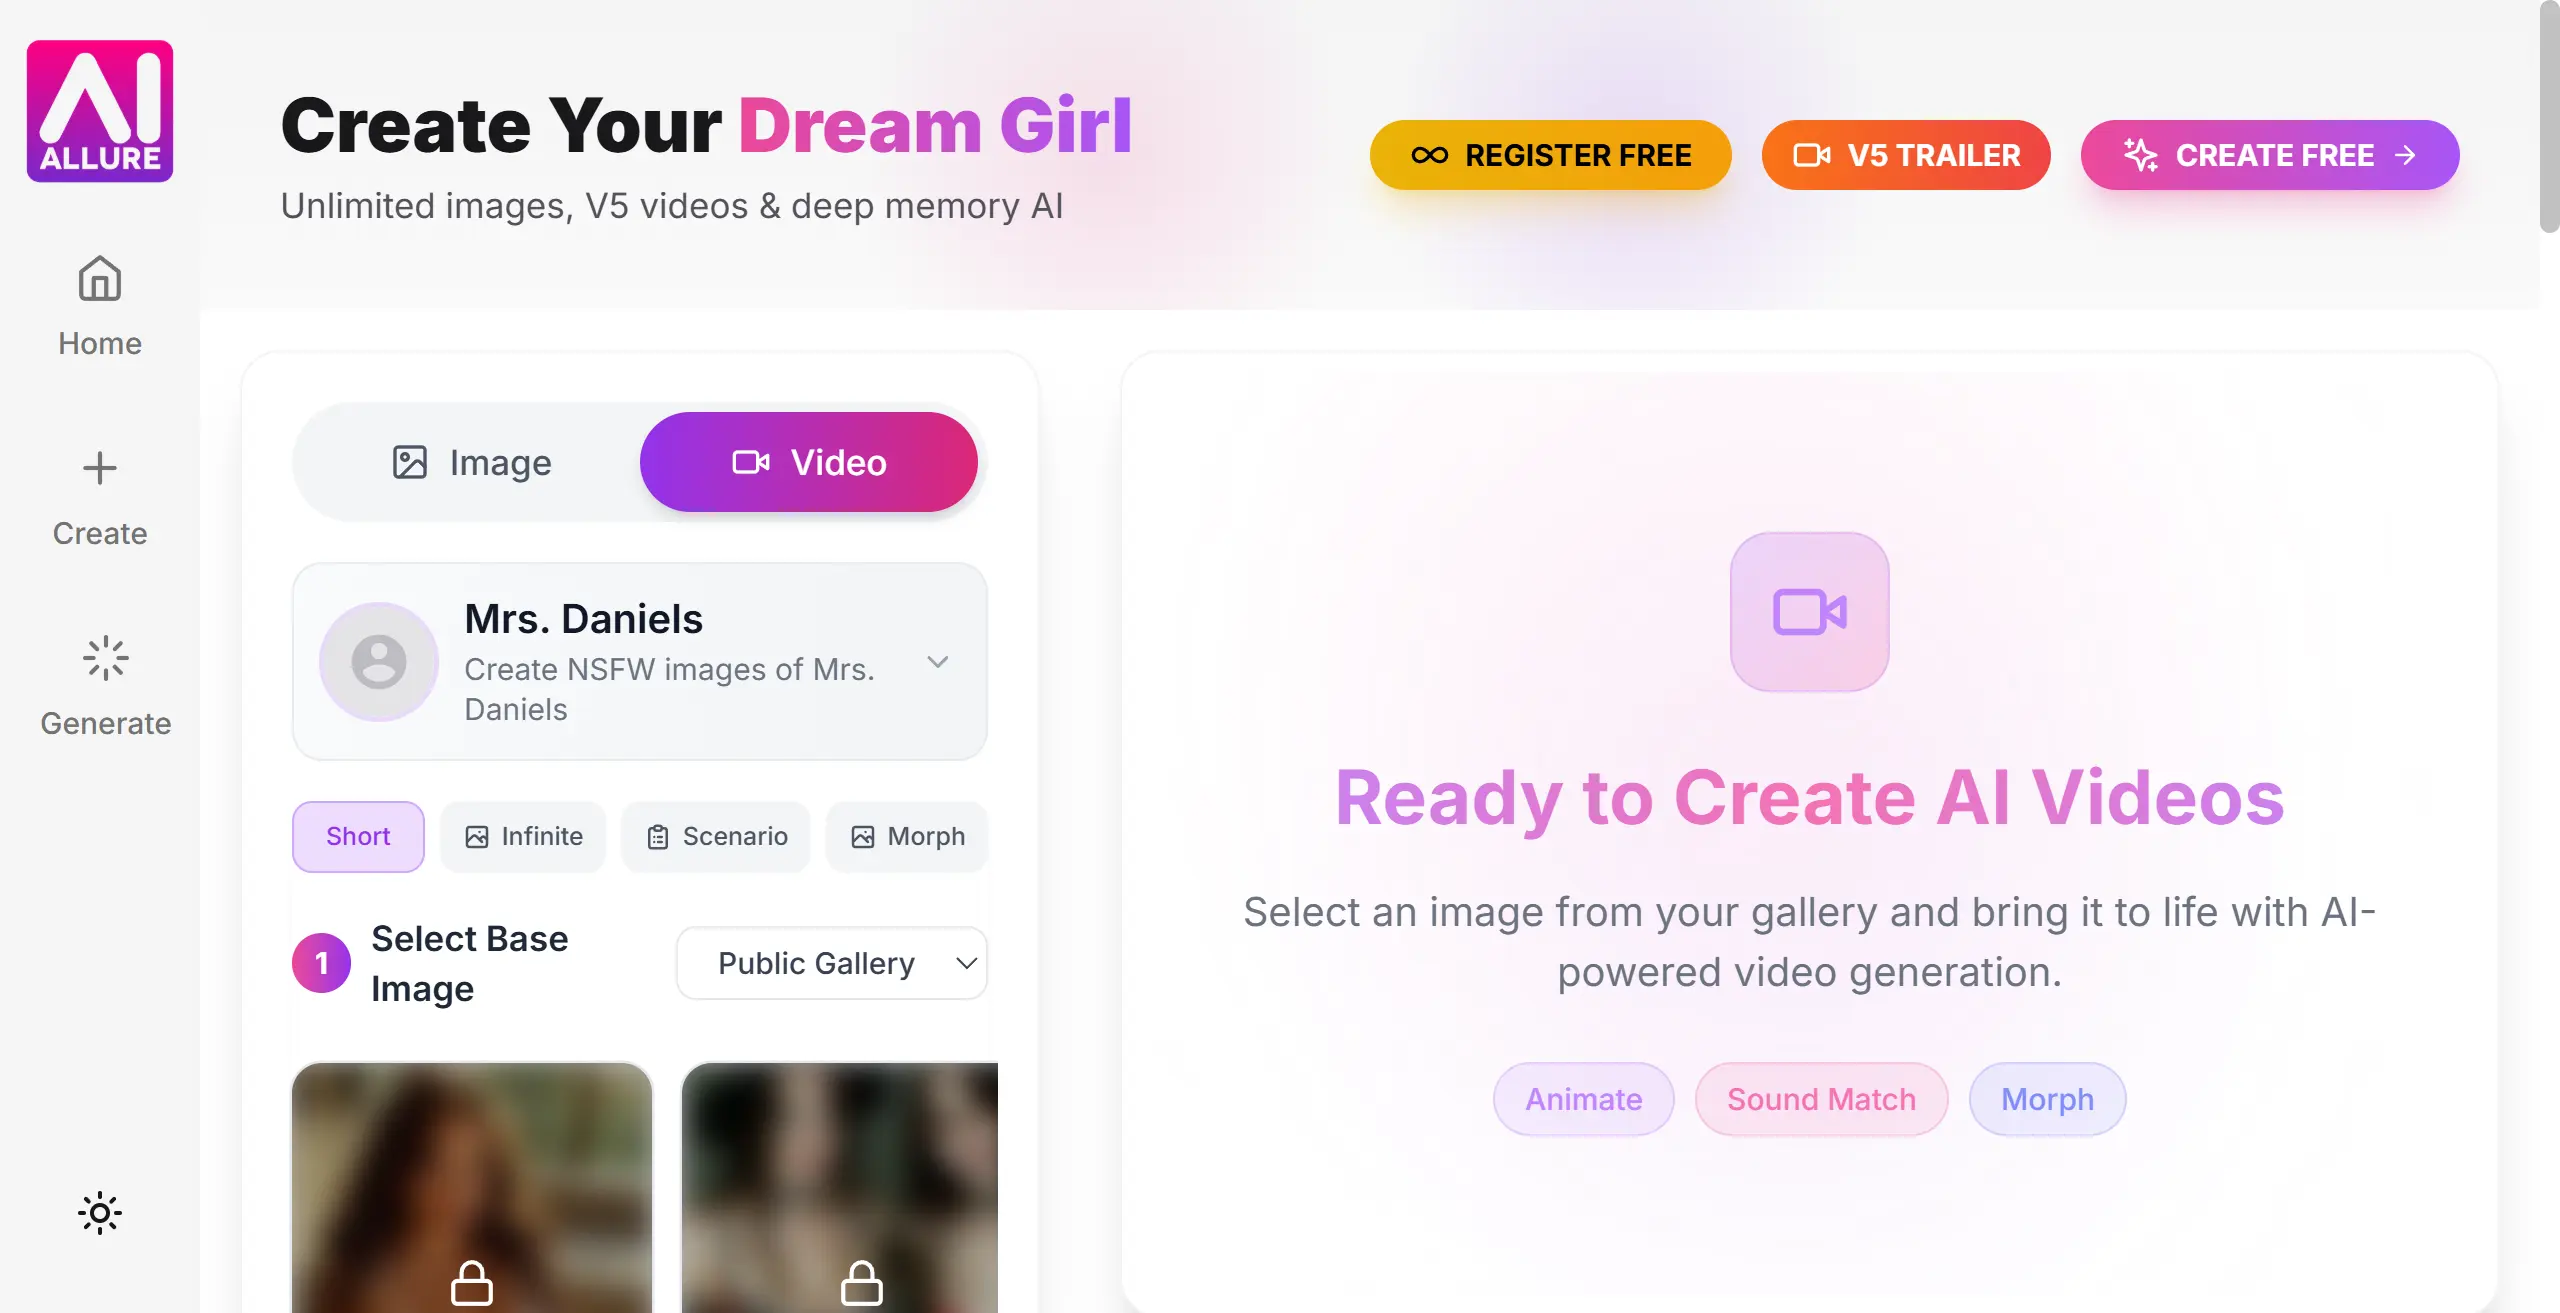Select the Scenario tab

point(716,836)
